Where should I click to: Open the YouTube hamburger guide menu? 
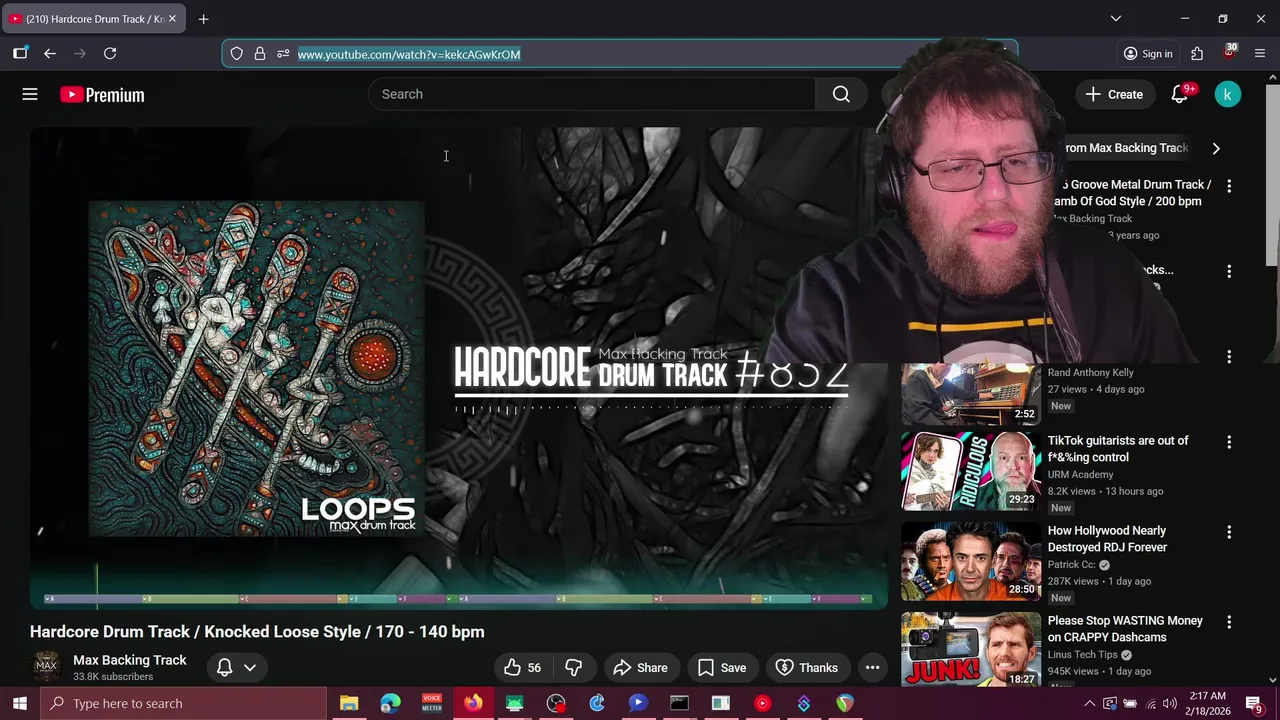[30, 94]
